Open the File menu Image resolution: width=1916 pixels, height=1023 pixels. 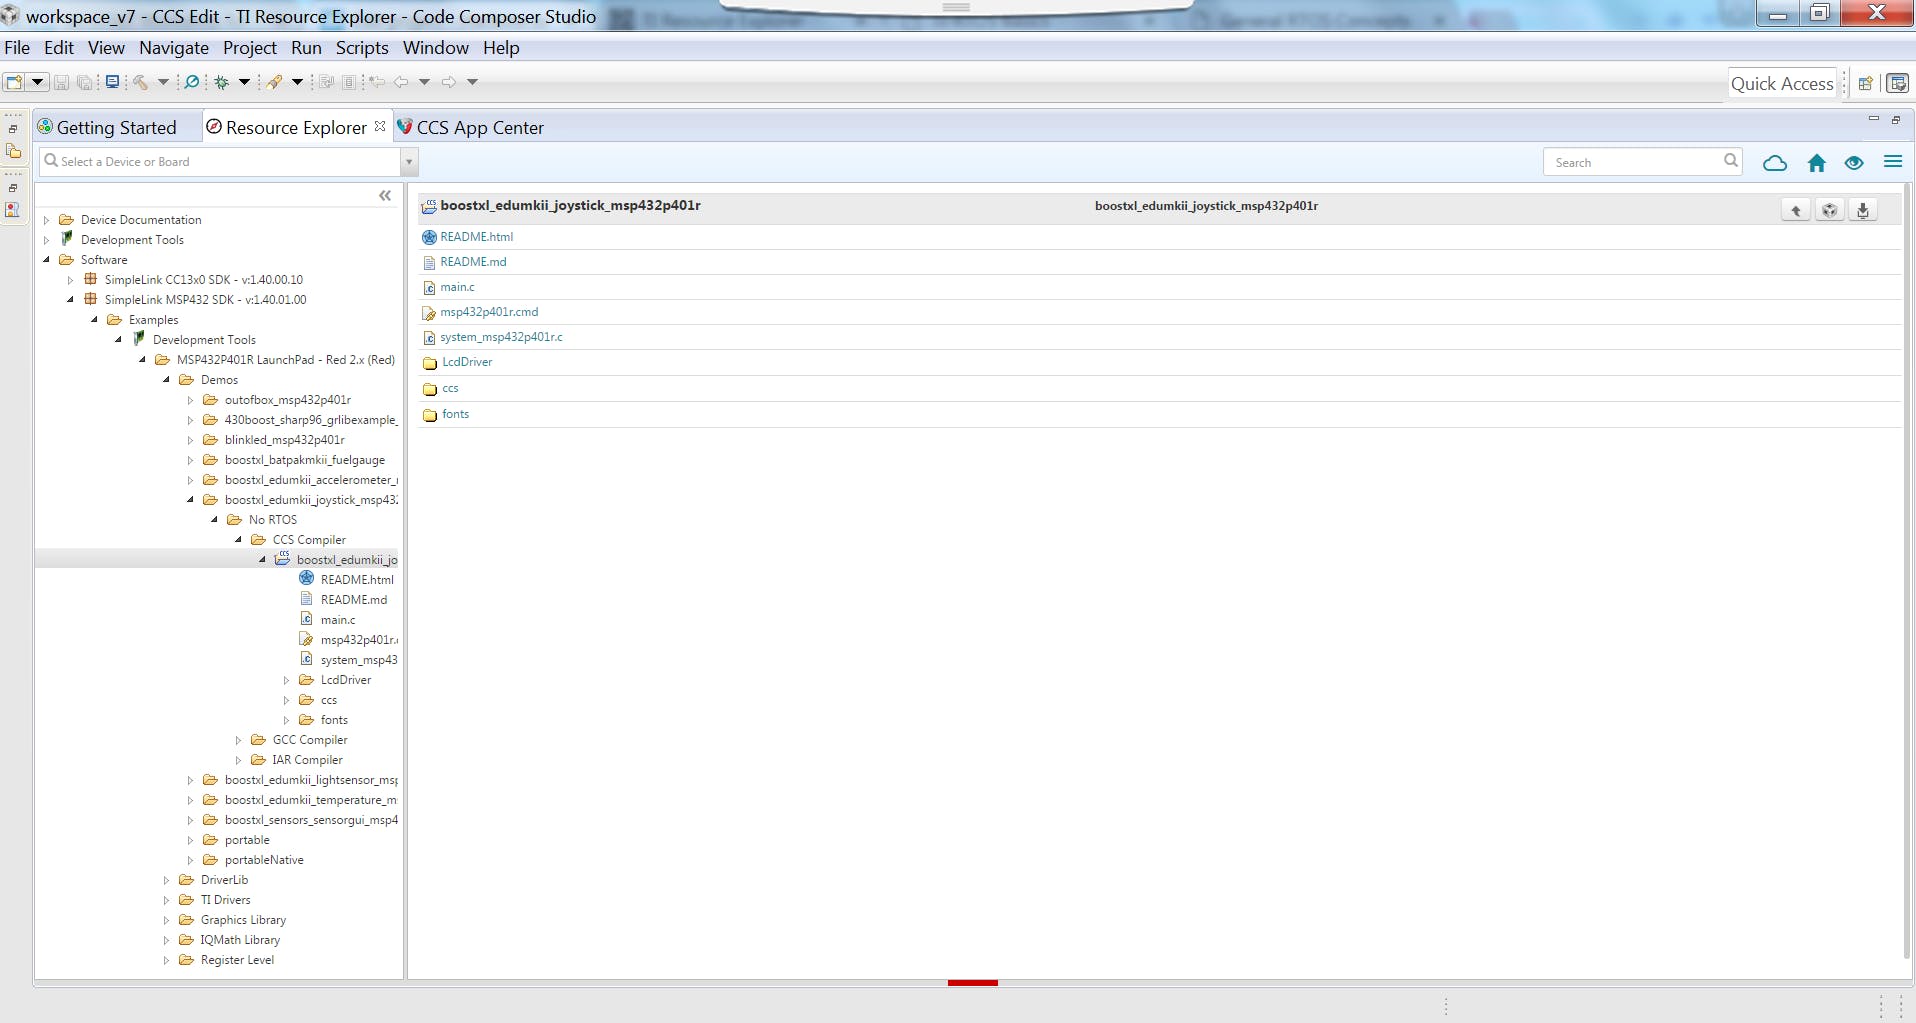pos(17,48)
